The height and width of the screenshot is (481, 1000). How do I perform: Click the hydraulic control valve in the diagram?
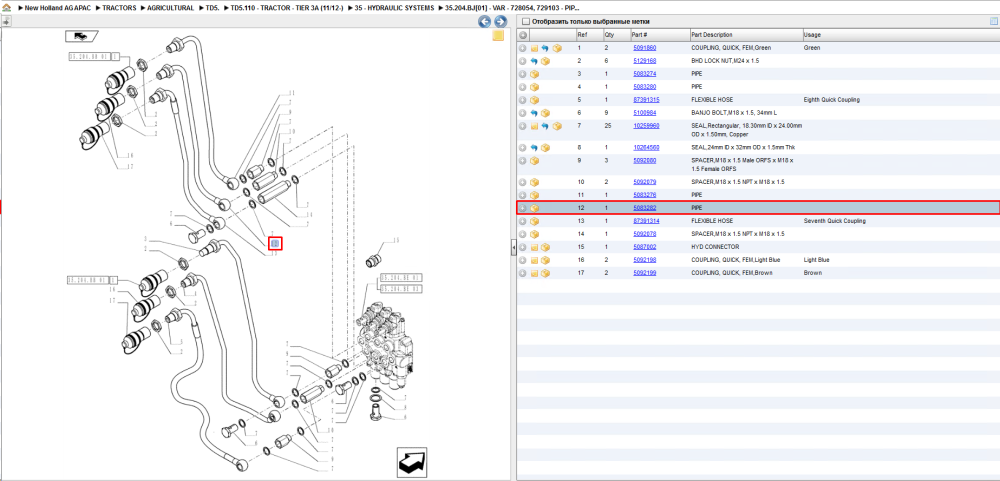387,344
